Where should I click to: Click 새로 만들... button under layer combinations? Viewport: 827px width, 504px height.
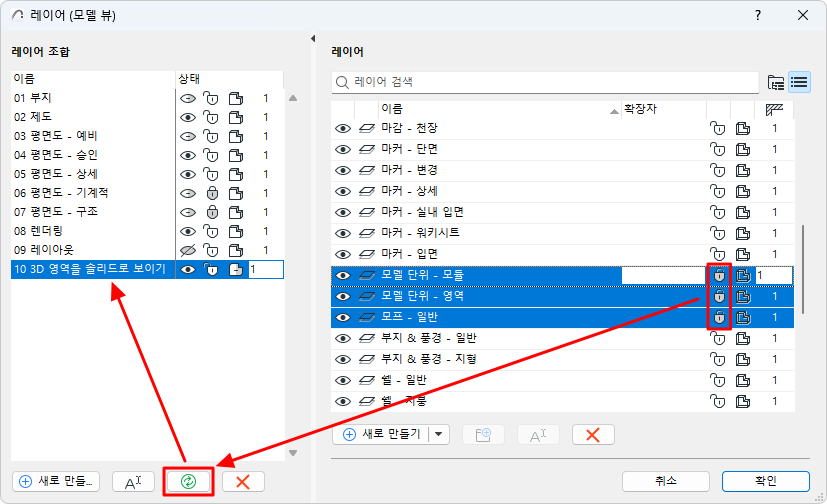tap(56, 481)
